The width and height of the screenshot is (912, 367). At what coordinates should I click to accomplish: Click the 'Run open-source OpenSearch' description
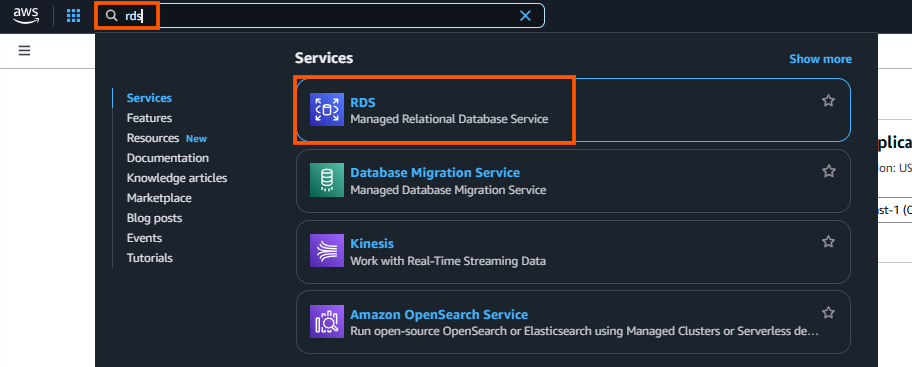[x=585, y=332]
